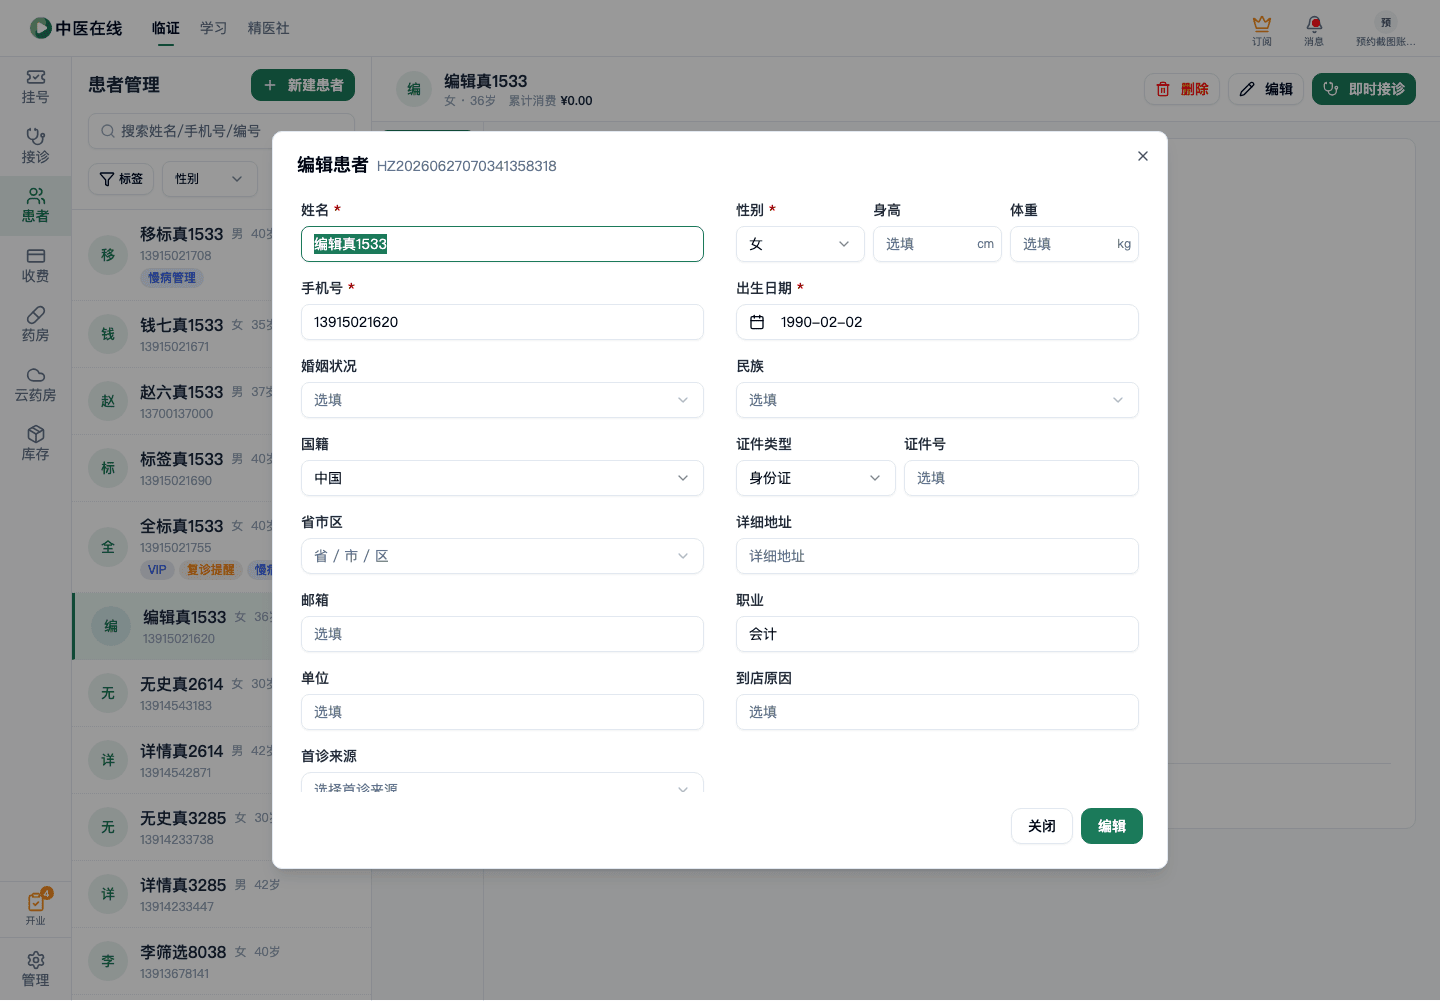Focus the 单位 input field
The width and height of the screenshot is (1440, 1001).
tap(502, 712)
